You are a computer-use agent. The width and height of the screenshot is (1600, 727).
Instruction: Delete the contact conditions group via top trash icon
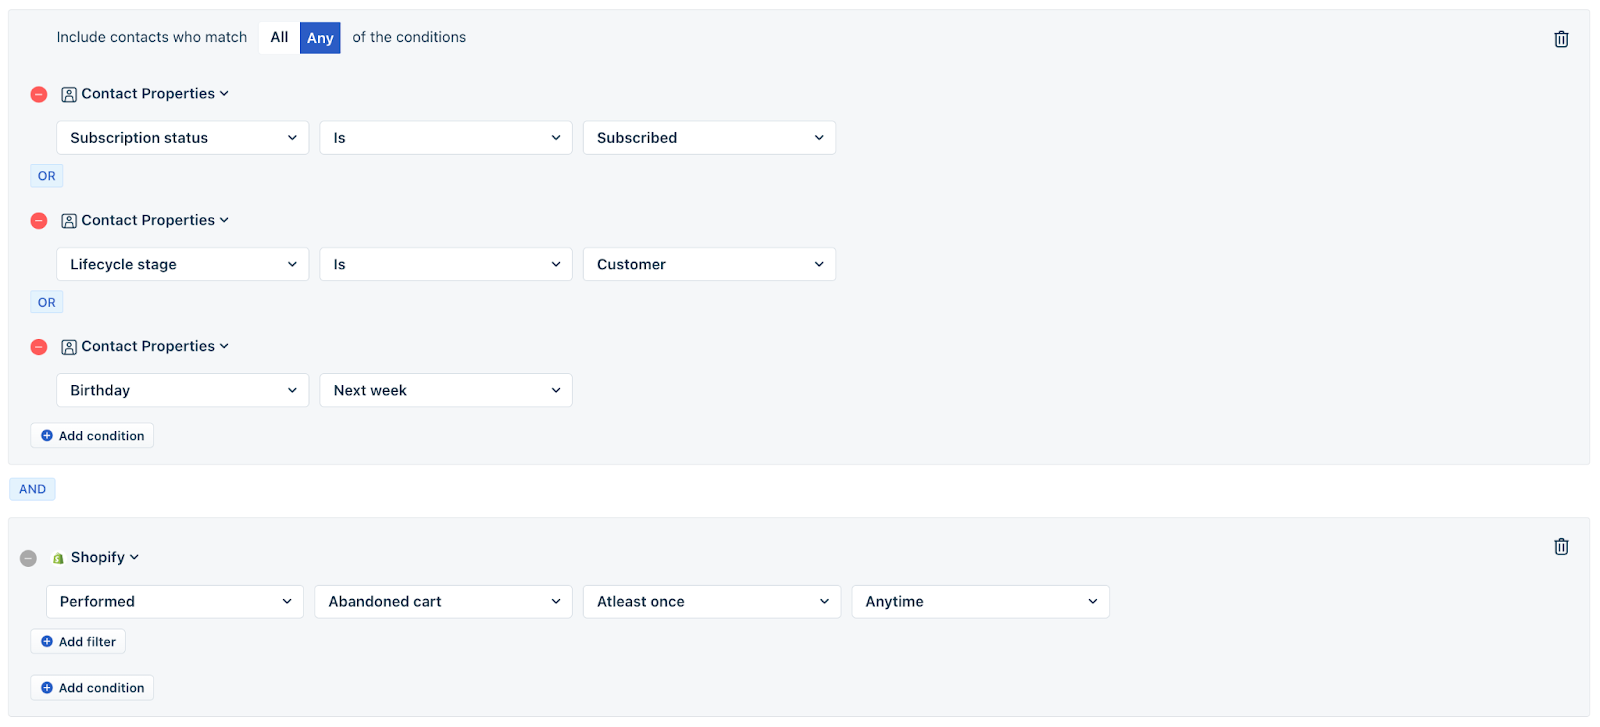[1561, 38]
